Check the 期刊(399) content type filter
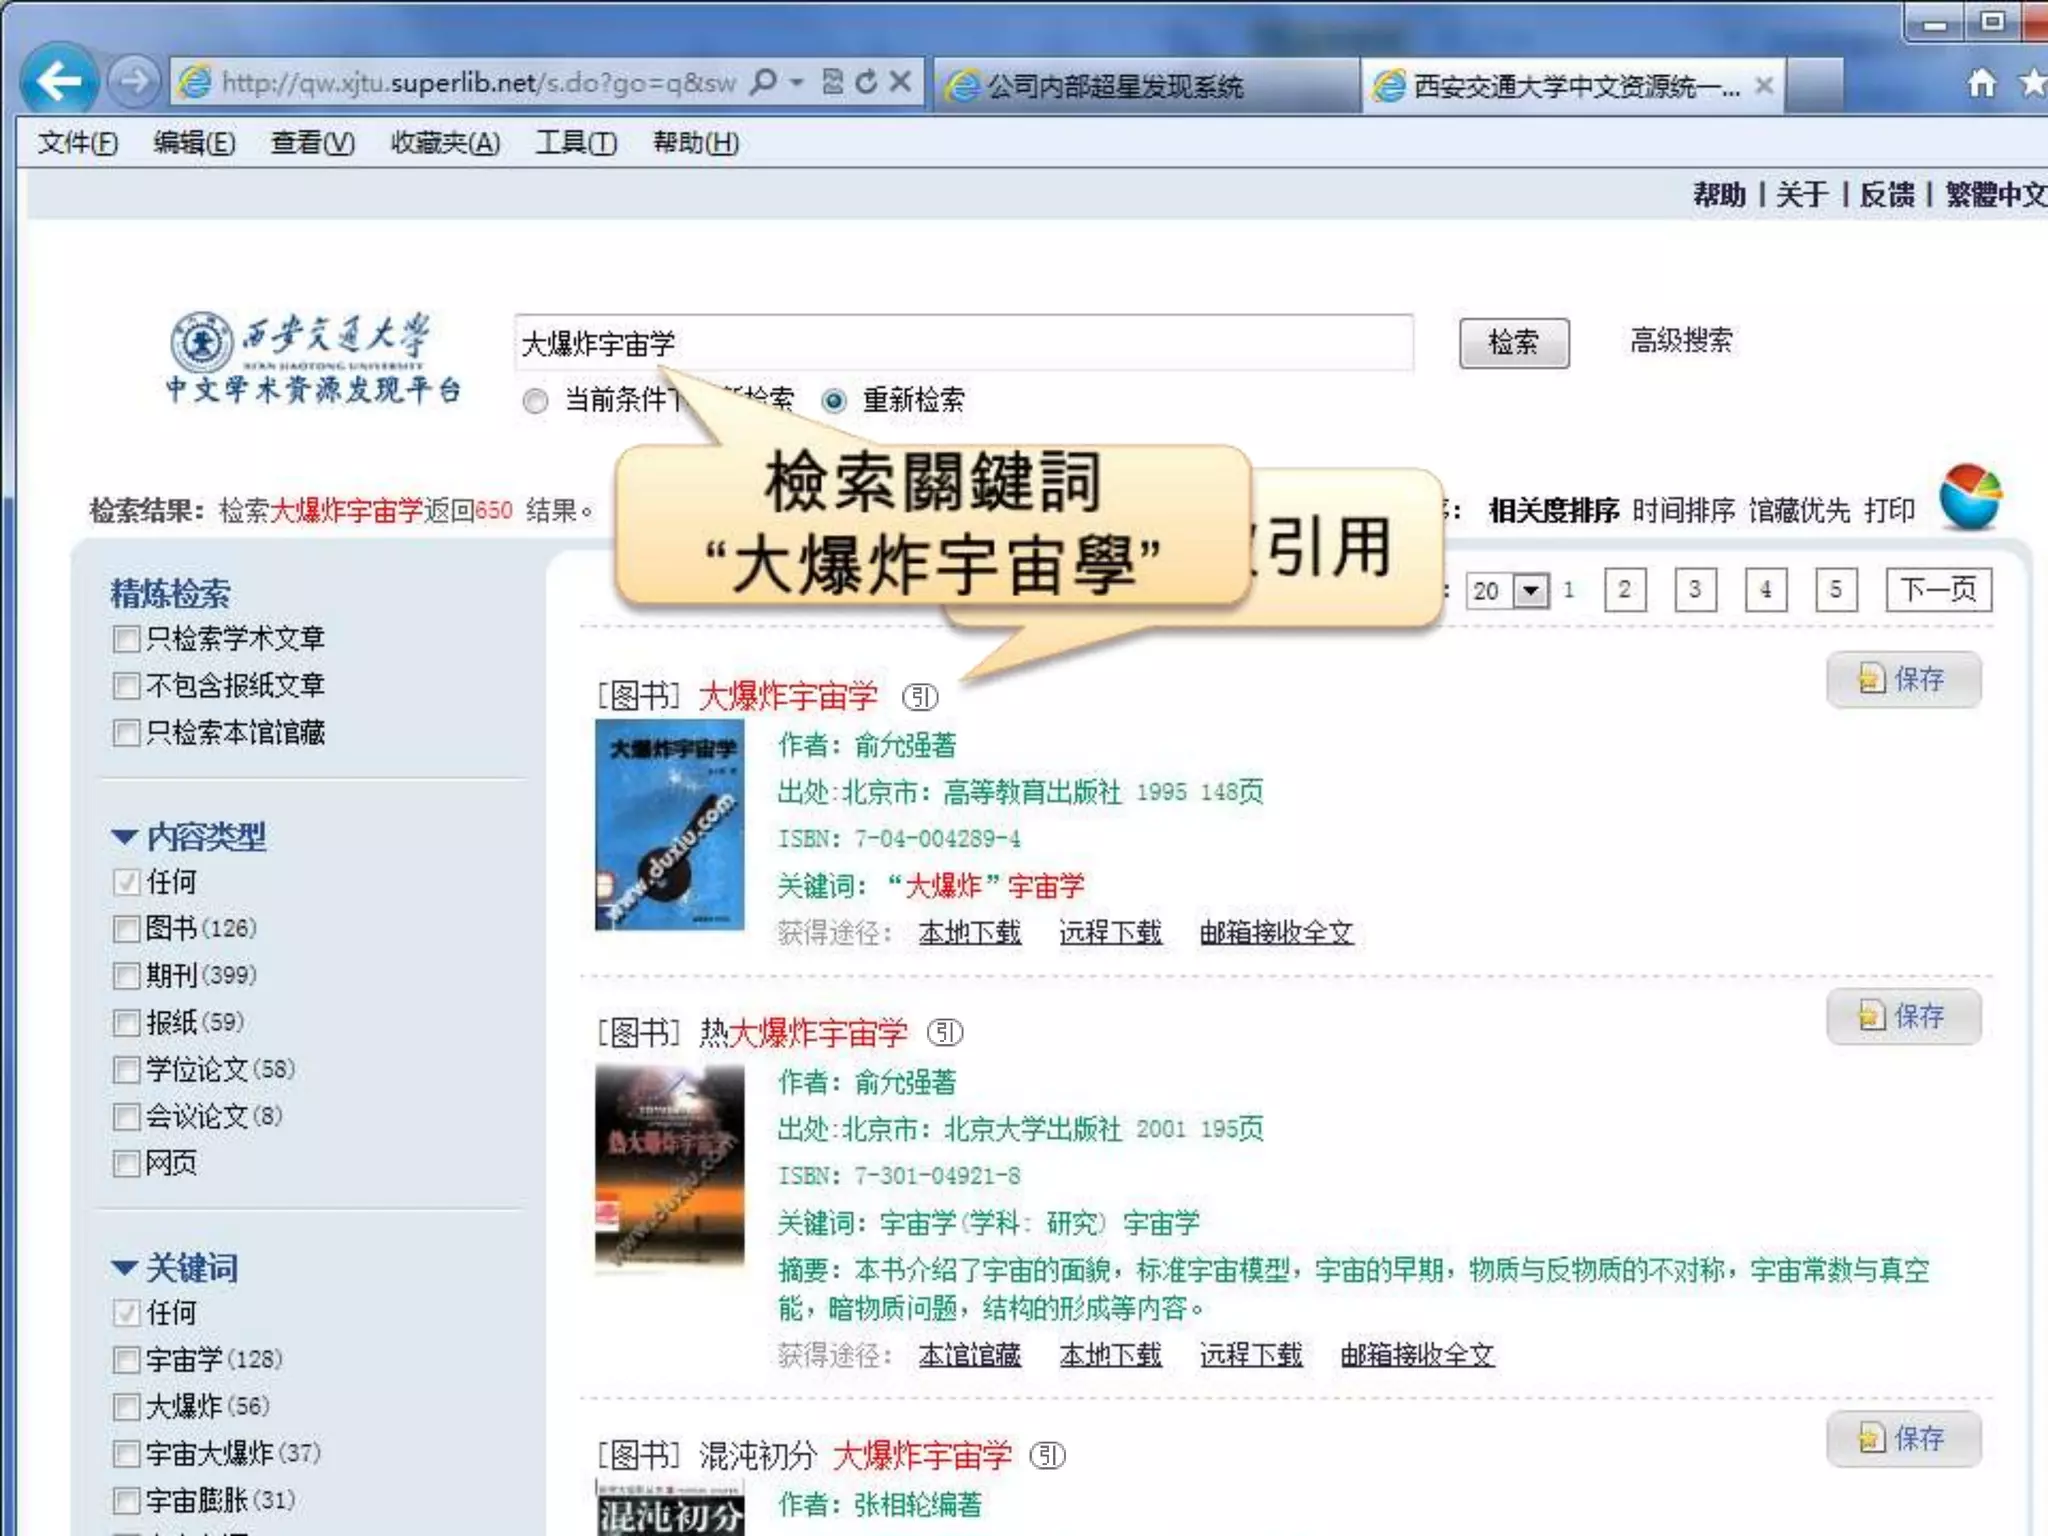The image size is (2048, 1536). click(x=126, y=975)
